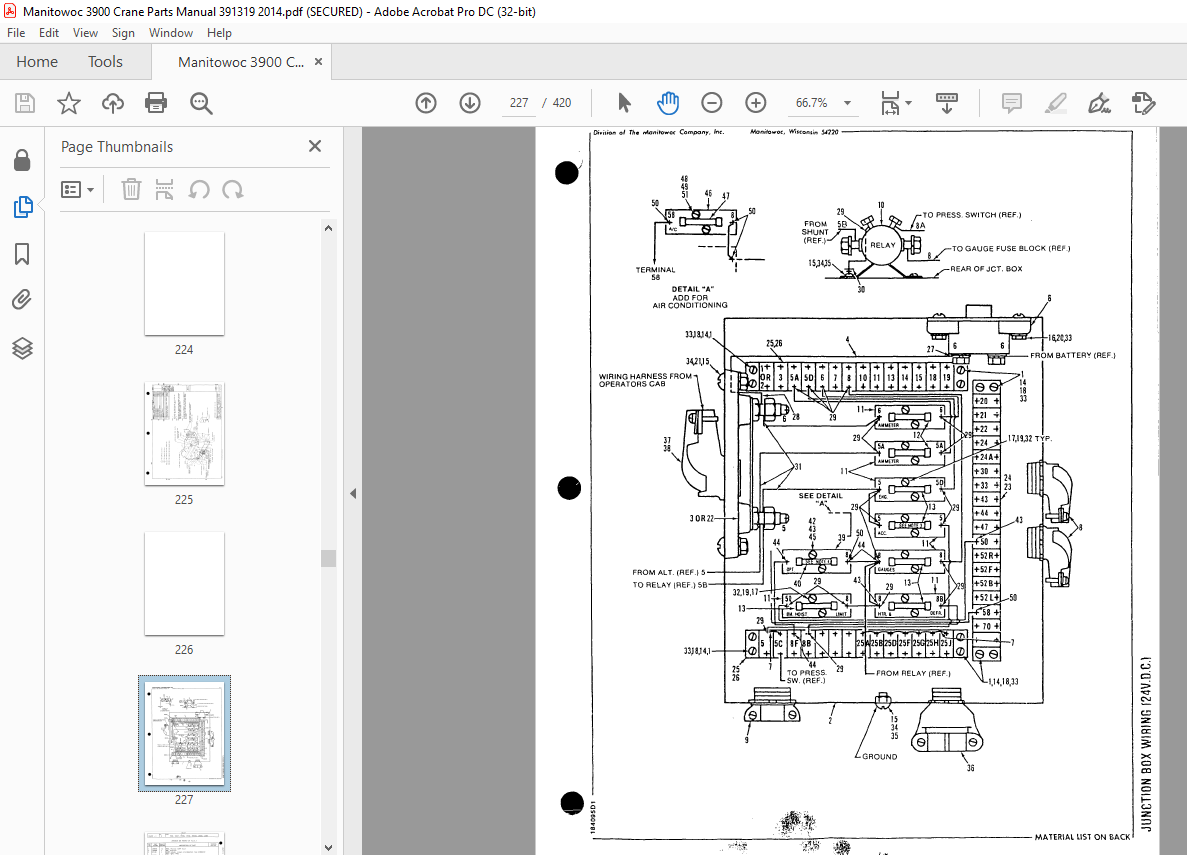Add a comment sticky note
The height and width of the screenshot is (855, 1187).
(1011, 103)
